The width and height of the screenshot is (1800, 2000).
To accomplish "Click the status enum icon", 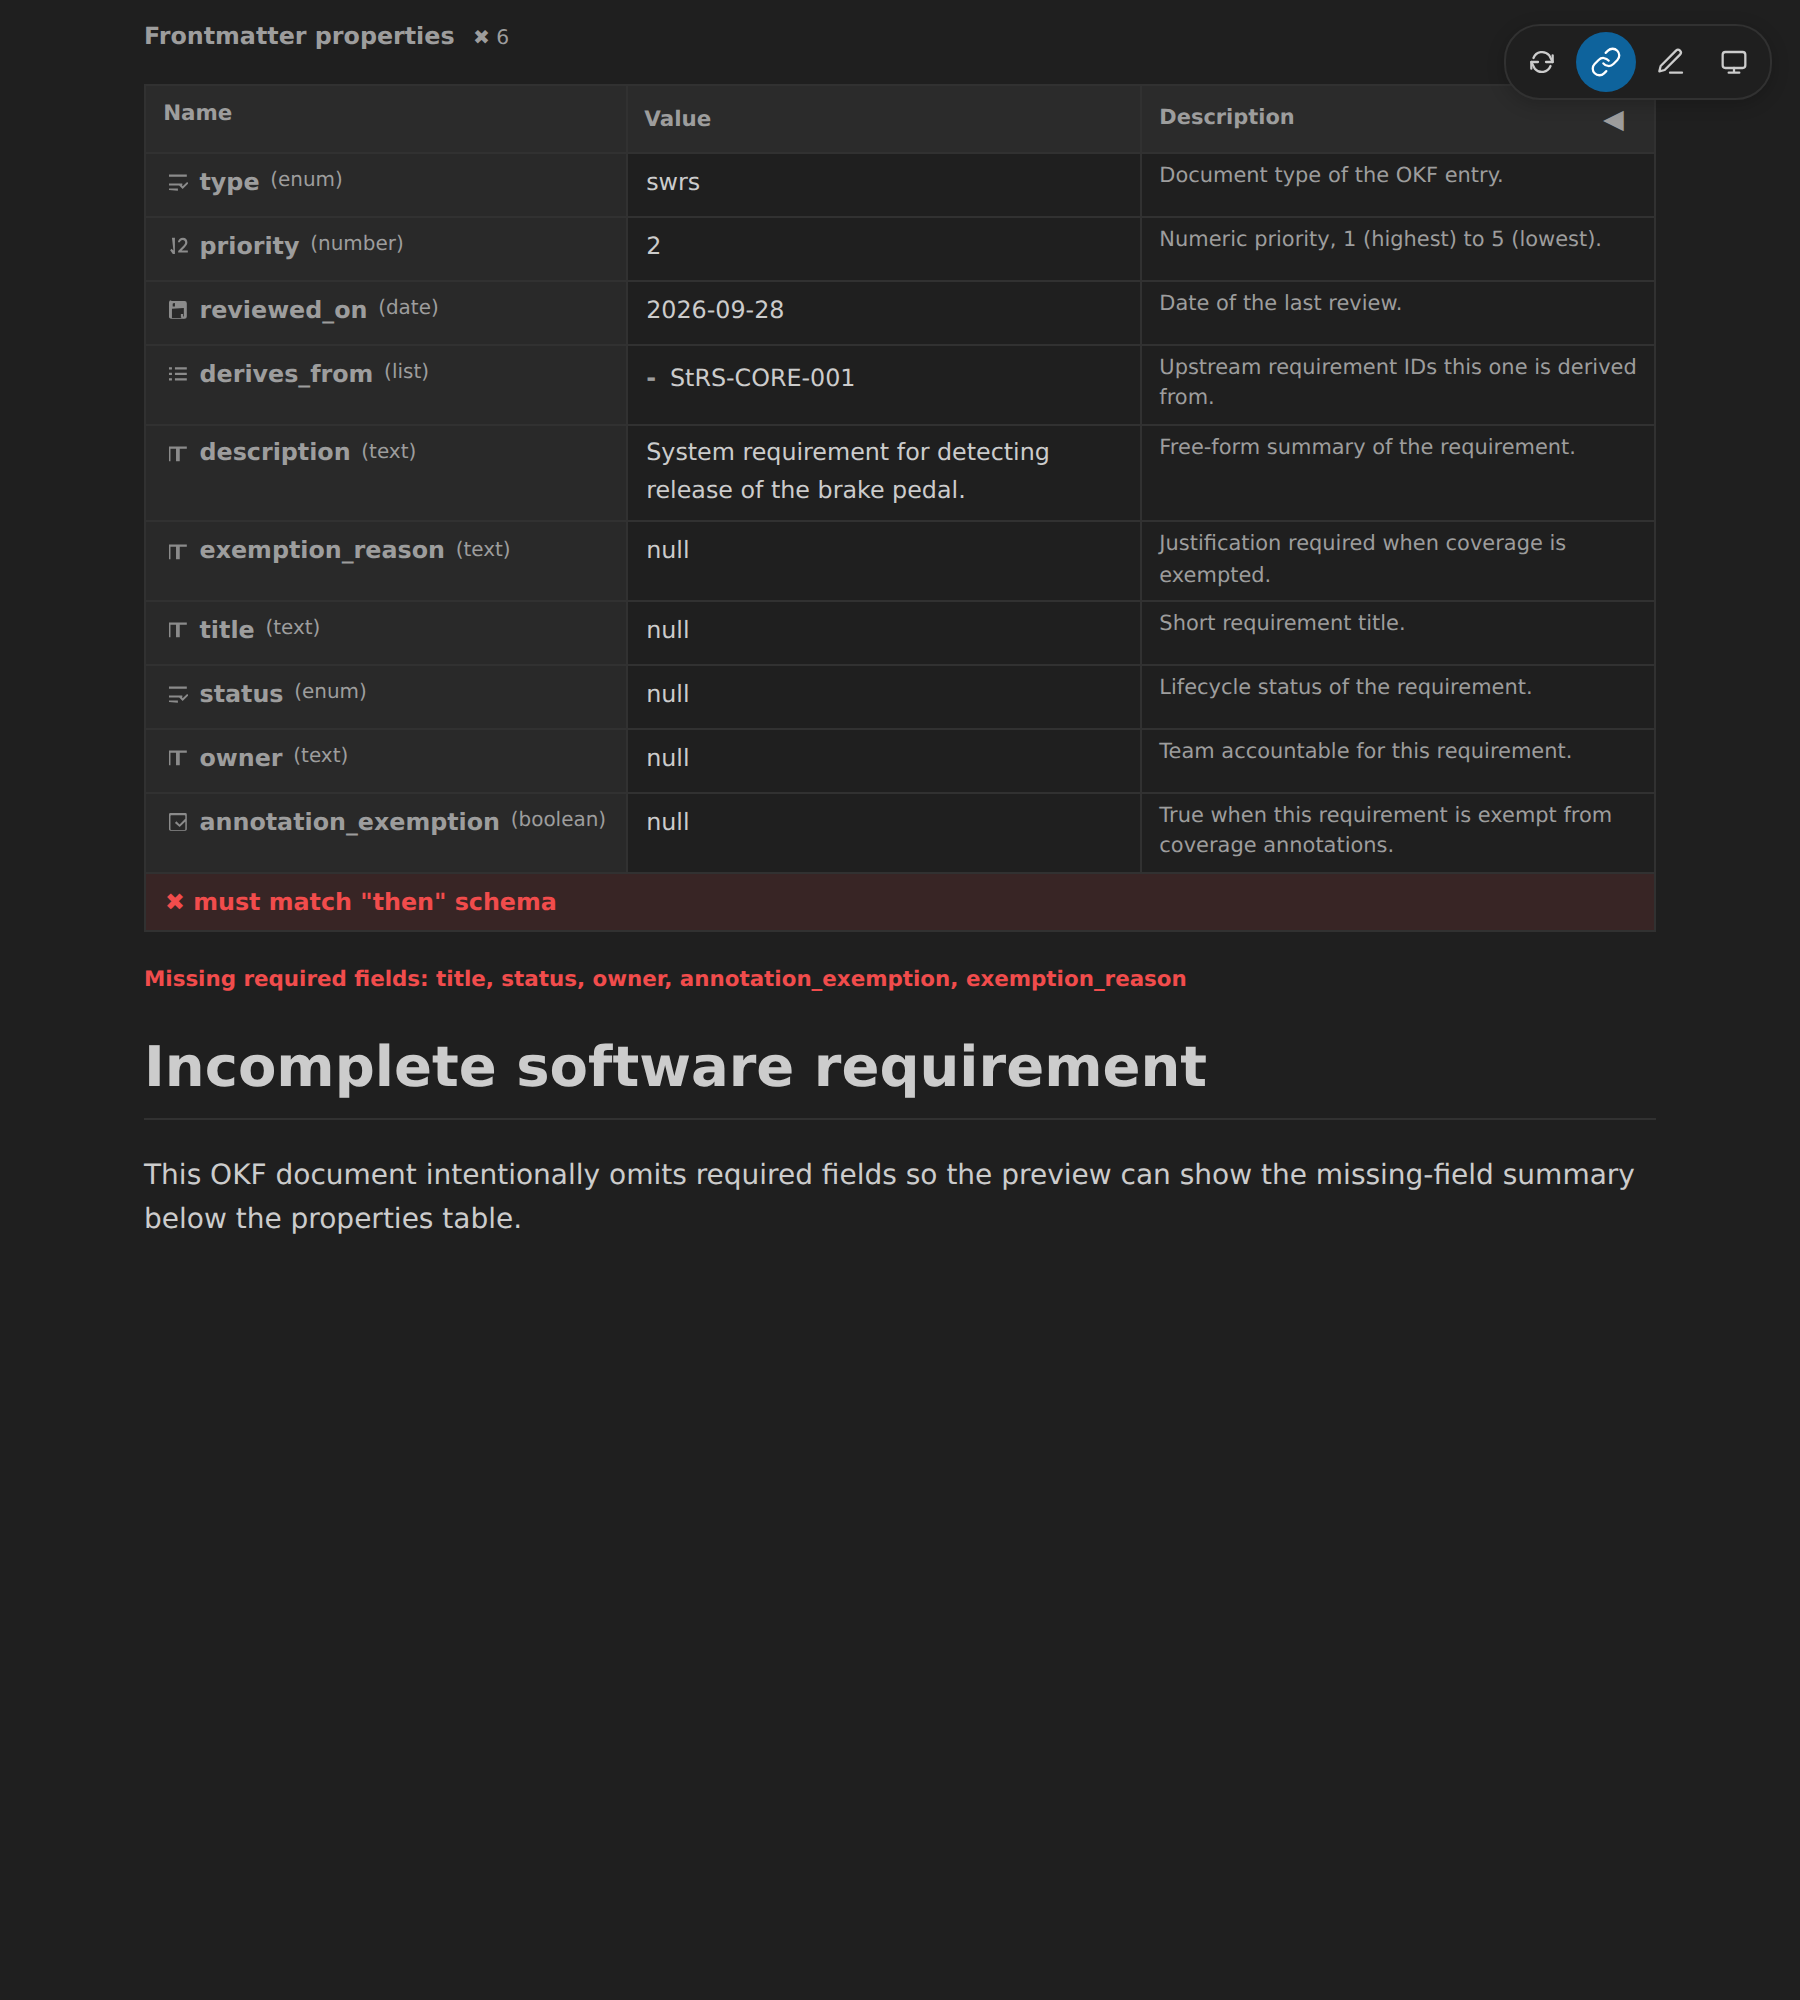I will 178,694.
